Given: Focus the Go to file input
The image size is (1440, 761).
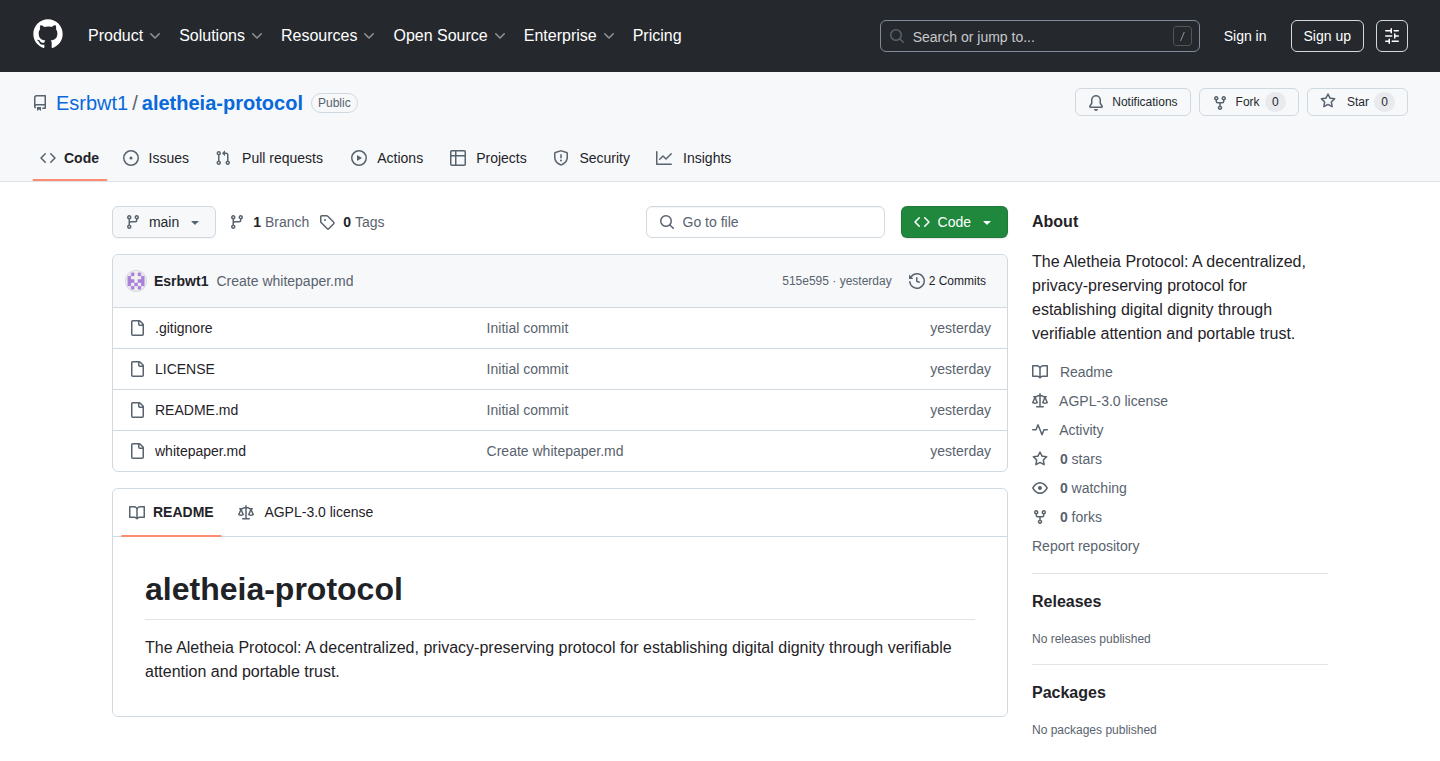Looking at the screenshot, I should coord(765,222).
